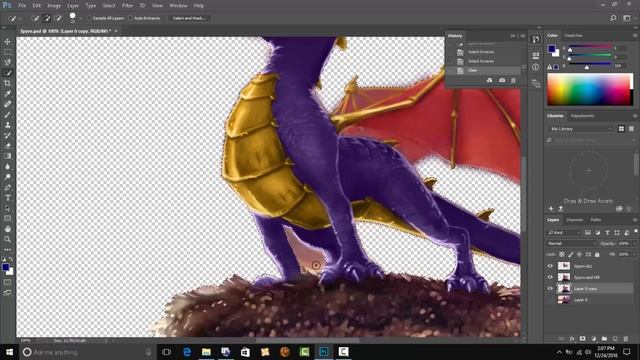The width and height of the screenshot is (640, 360).
Task: Open the Image menu
Action: pyautogui.click(x=54, y=6)
